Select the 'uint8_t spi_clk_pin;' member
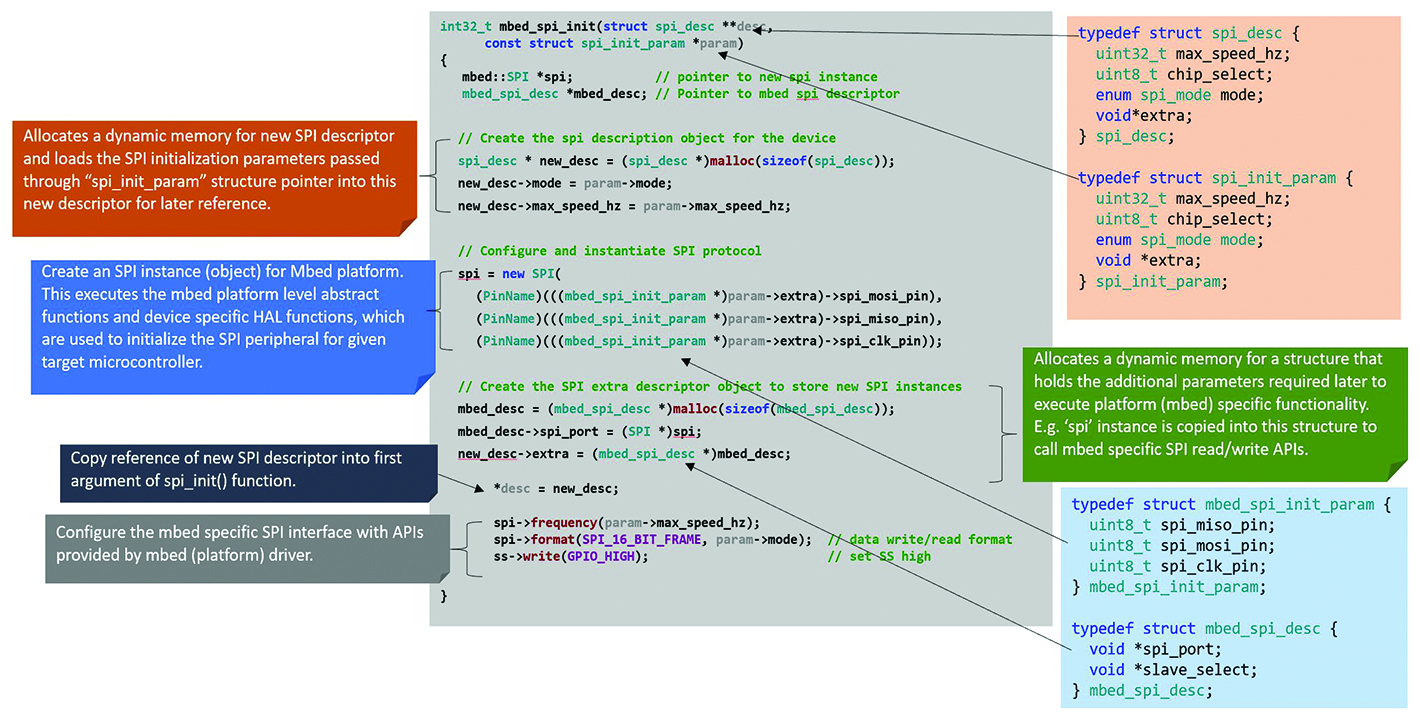Image resolution: width=1420 pixels, height=719 pixels. click(1178, 567)
